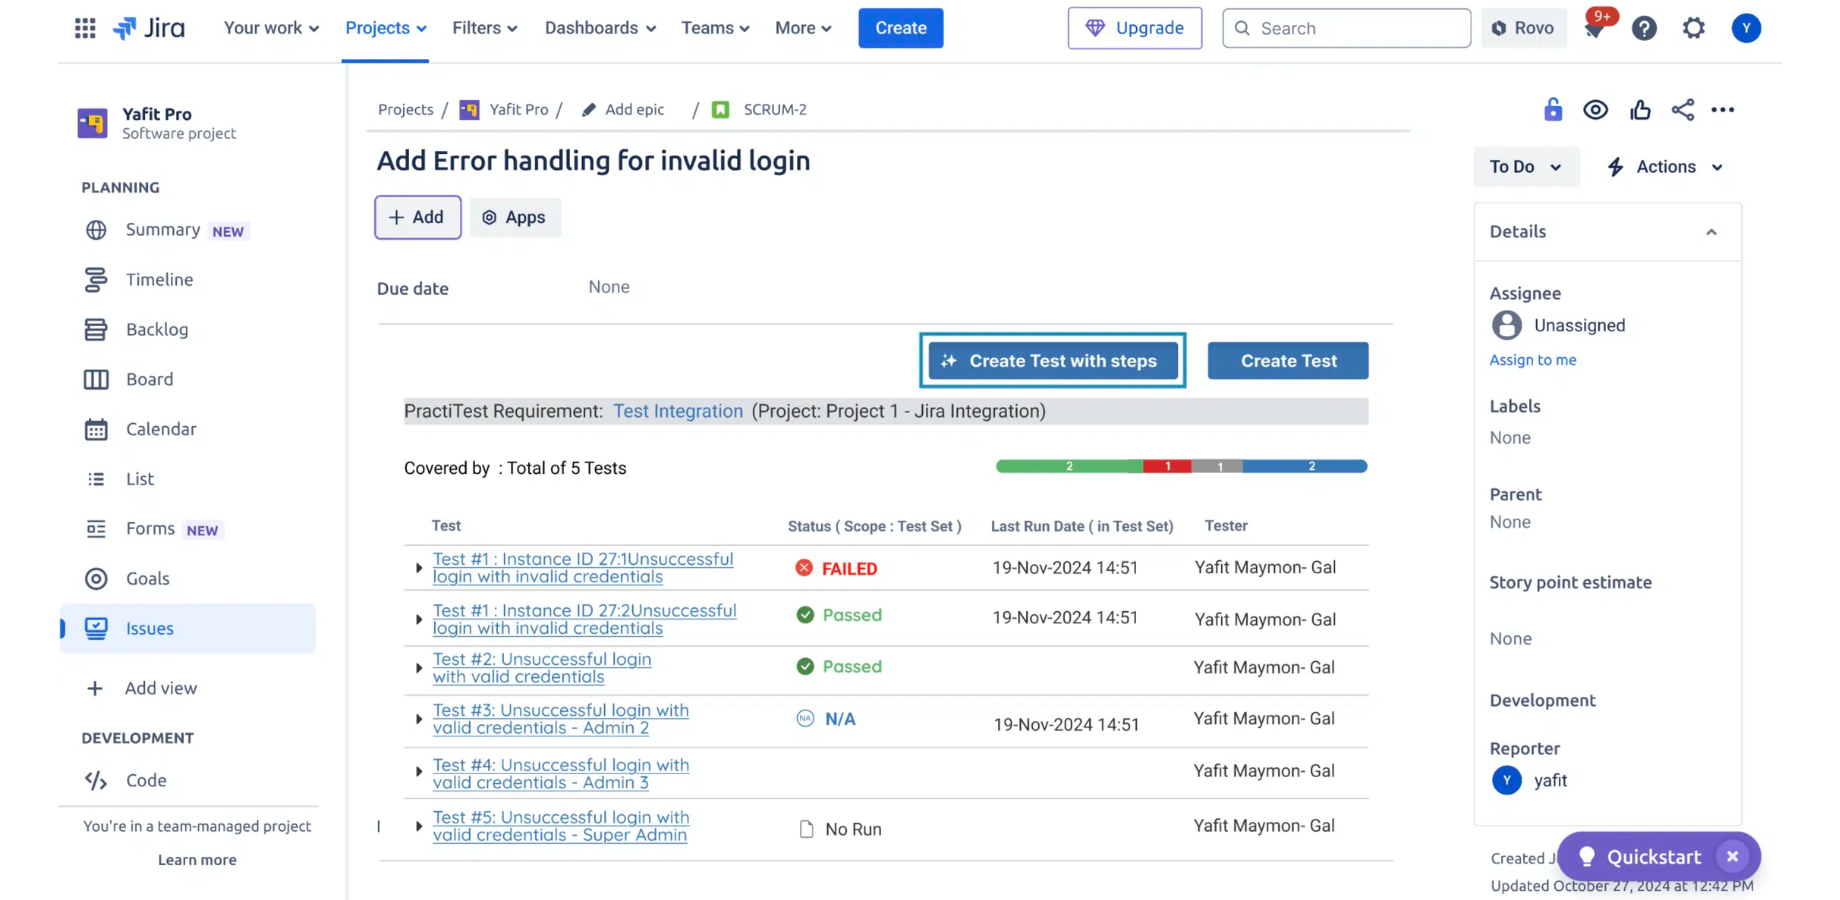
Task: Open the Help question mark icon
Action: tap(1644, 28)
